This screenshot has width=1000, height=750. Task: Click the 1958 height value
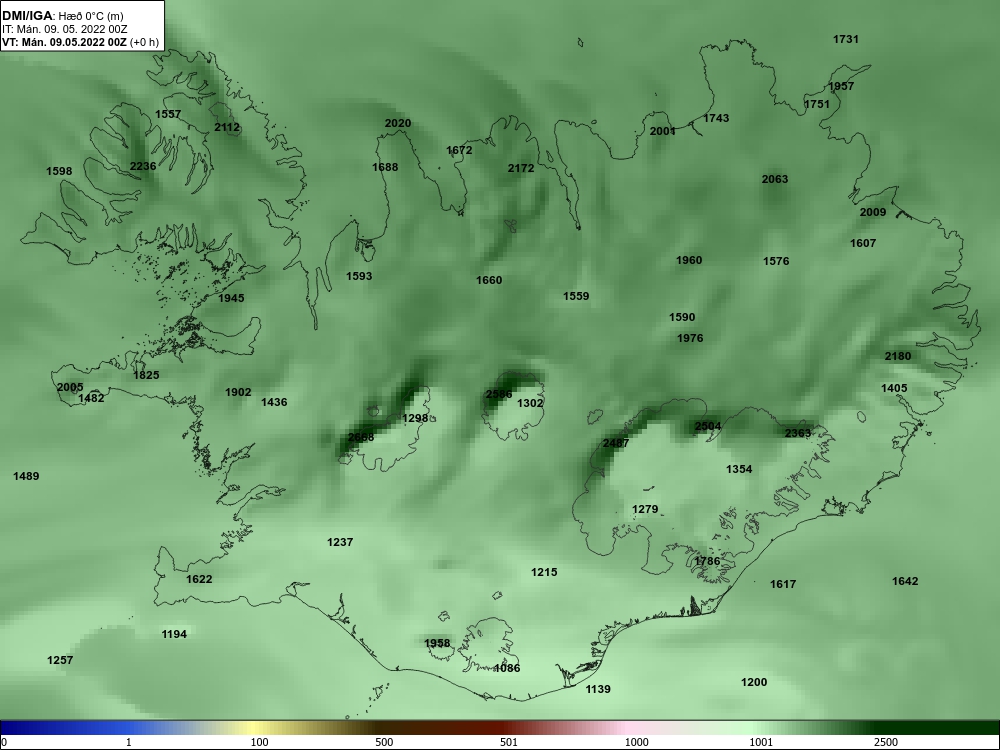[x=437, y=643]
